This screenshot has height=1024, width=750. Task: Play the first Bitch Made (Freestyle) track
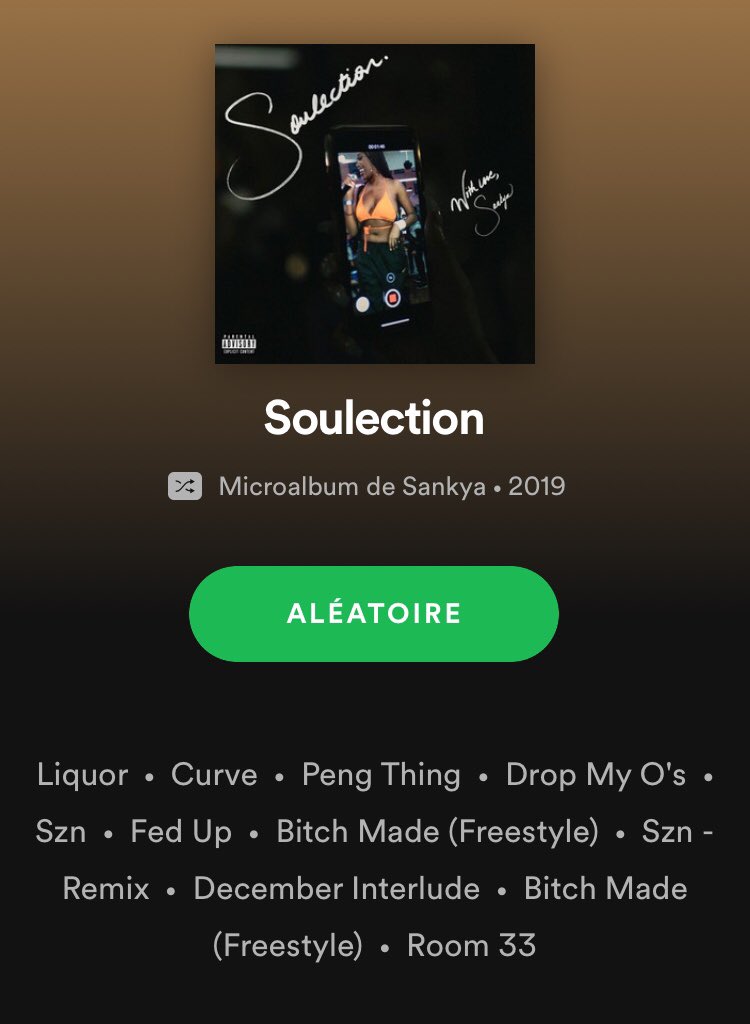[437, 832]
